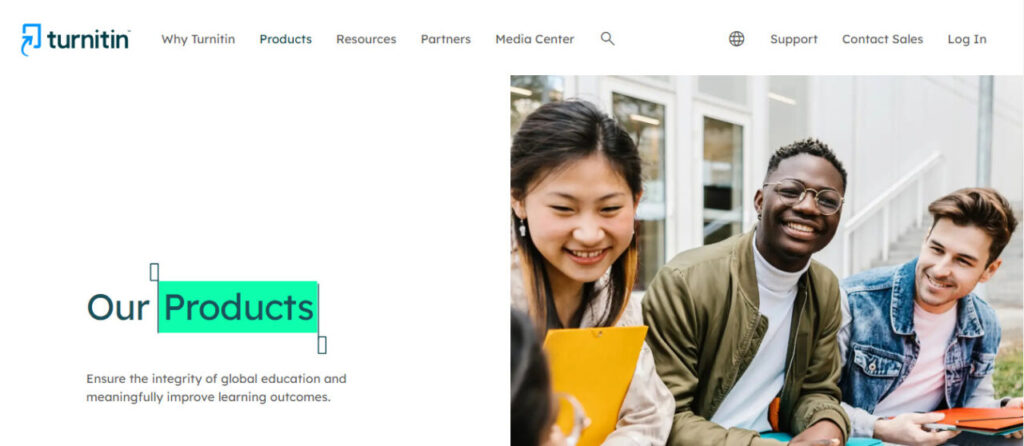Expand the Products navigation menu
The image size is (1024, 446).
point(285,39)
